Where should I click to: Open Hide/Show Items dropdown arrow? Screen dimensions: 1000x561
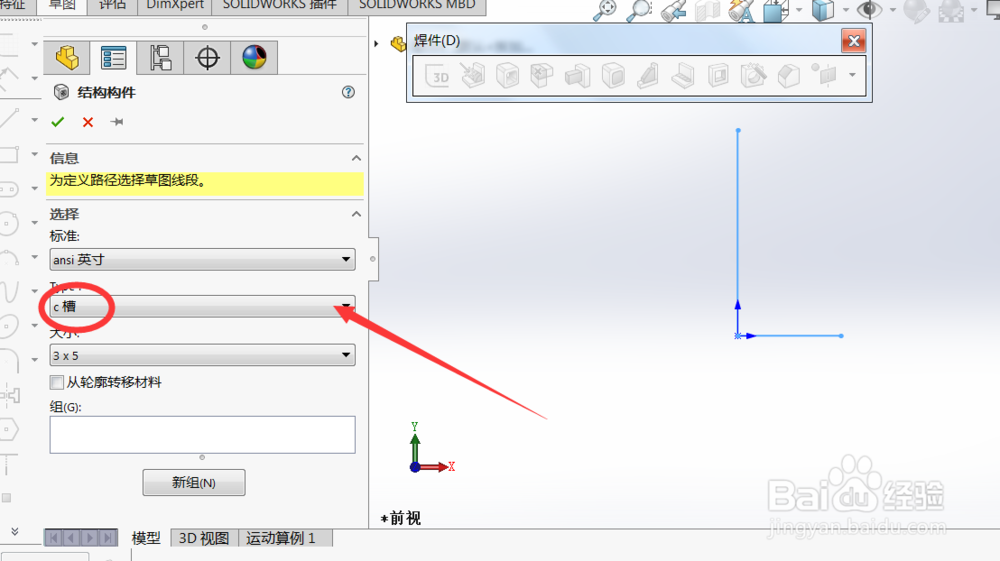(x=893, y=10)
